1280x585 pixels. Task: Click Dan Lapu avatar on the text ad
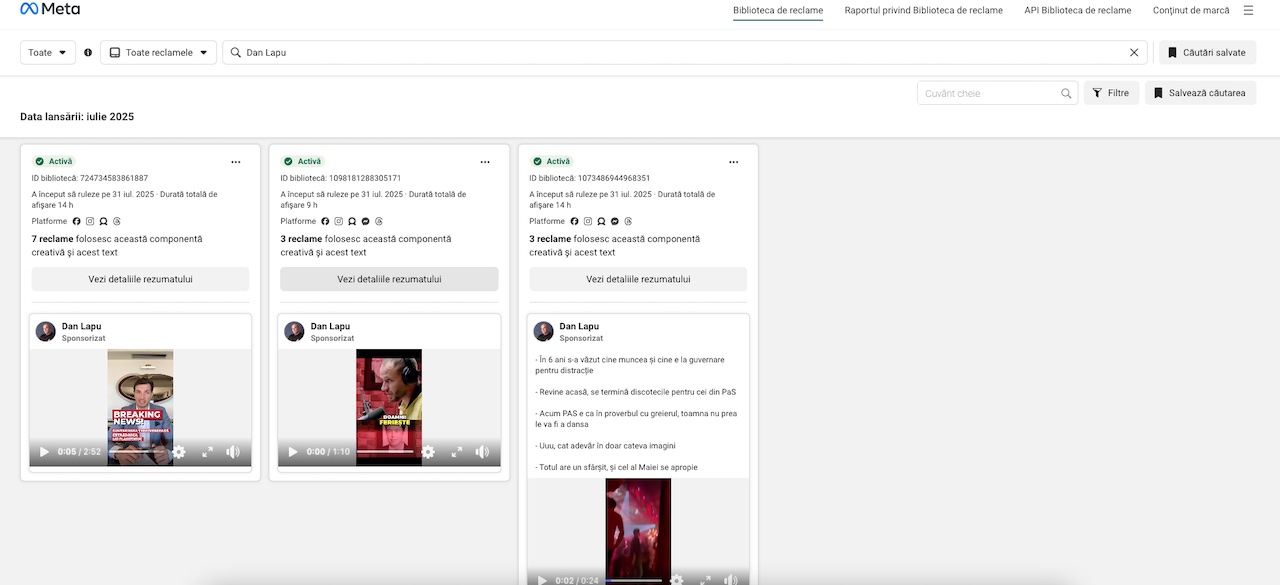[543, 332]
